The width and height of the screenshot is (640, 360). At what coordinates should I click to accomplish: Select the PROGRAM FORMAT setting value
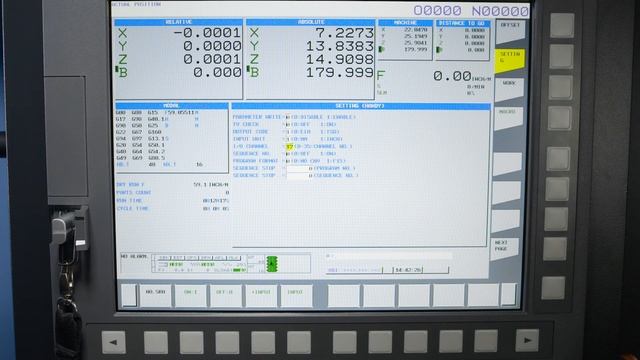point(288,161)
